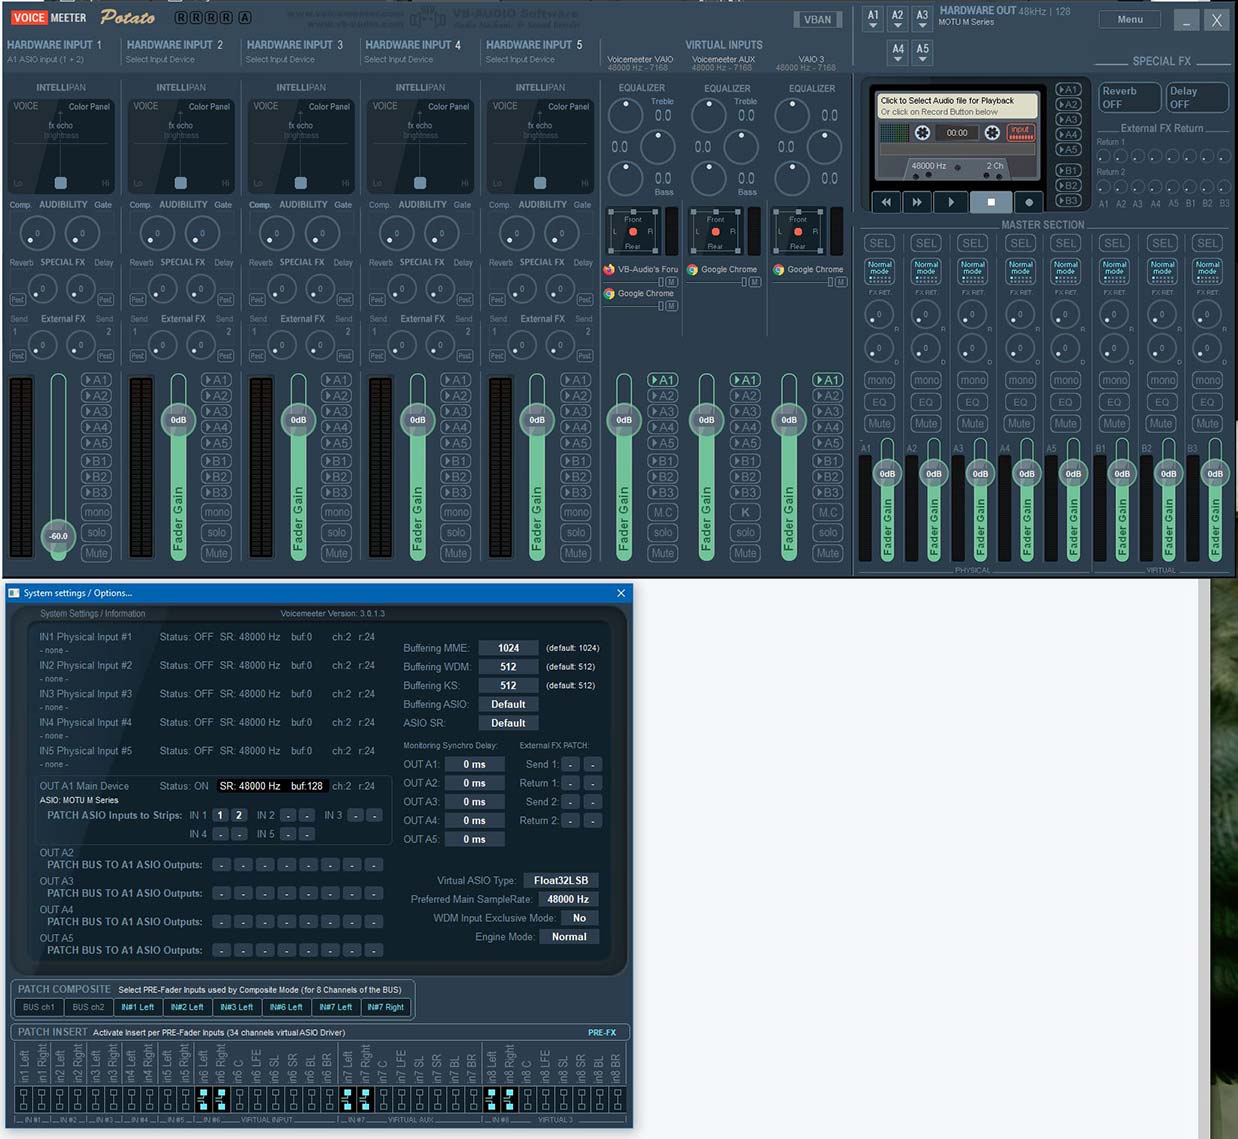Toggle mono on Hardware Input 3 strip
1238x1139 pixels.
pyautogui.click(x=337, y=512)
